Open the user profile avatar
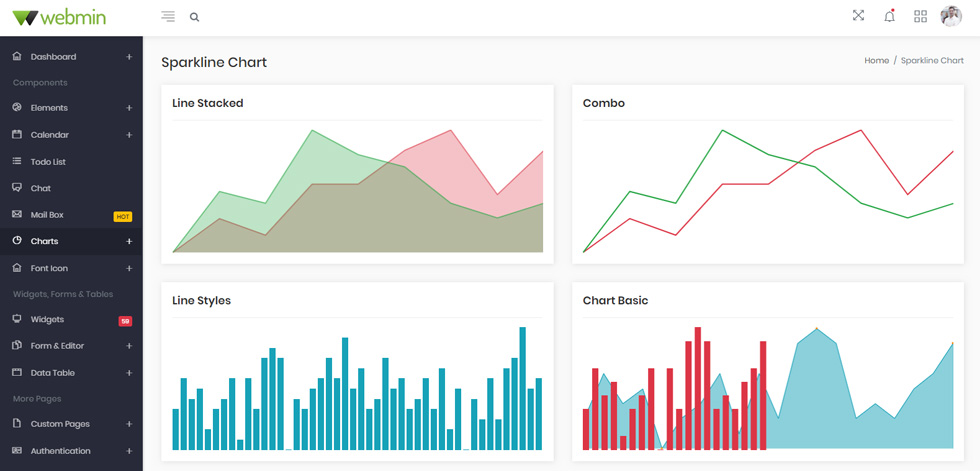Viewport: 980px width, 471px height. coord(951,16)
